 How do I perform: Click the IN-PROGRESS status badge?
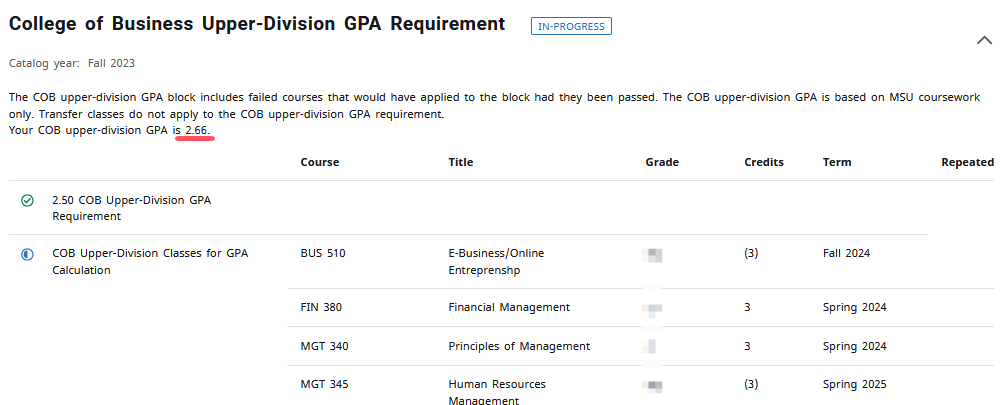click(571, 26)
